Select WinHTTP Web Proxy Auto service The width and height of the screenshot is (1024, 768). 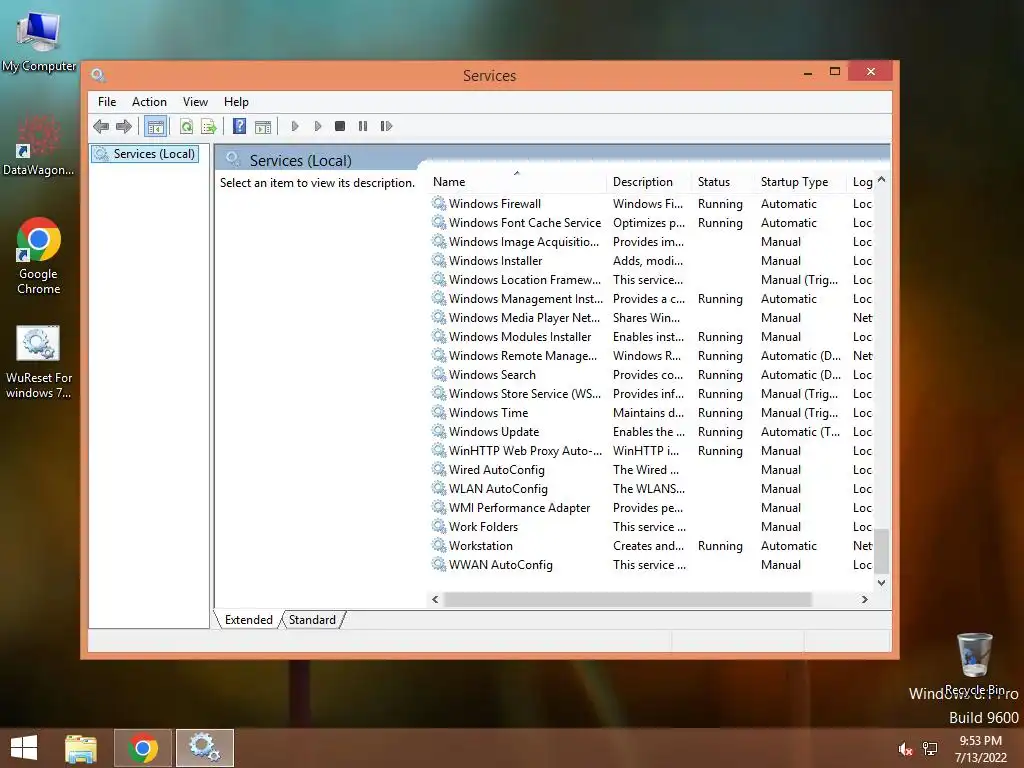pyautogui.click(x=651, y=451)
